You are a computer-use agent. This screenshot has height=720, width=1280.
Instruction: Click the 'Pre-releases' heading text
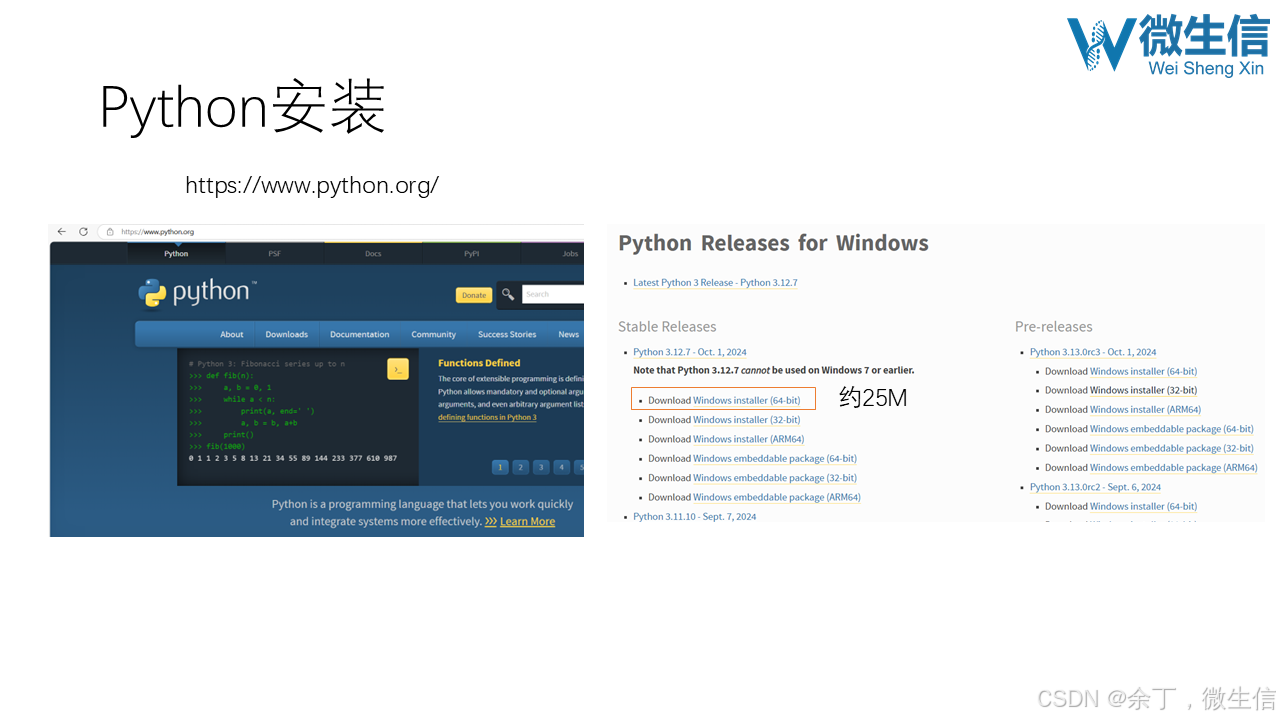[1054, 327]
